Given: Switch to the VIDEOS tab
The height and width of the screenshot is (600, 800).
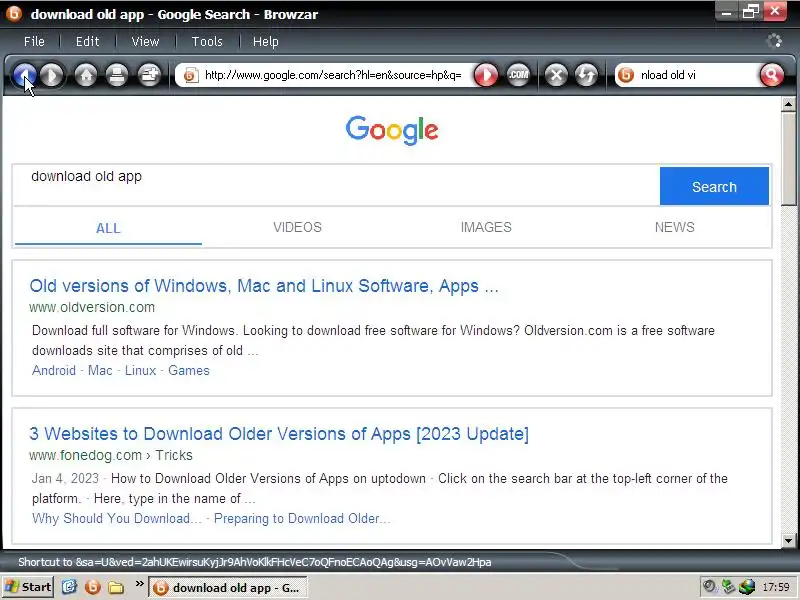Looking at the screenshot, I should pos(297,227).
